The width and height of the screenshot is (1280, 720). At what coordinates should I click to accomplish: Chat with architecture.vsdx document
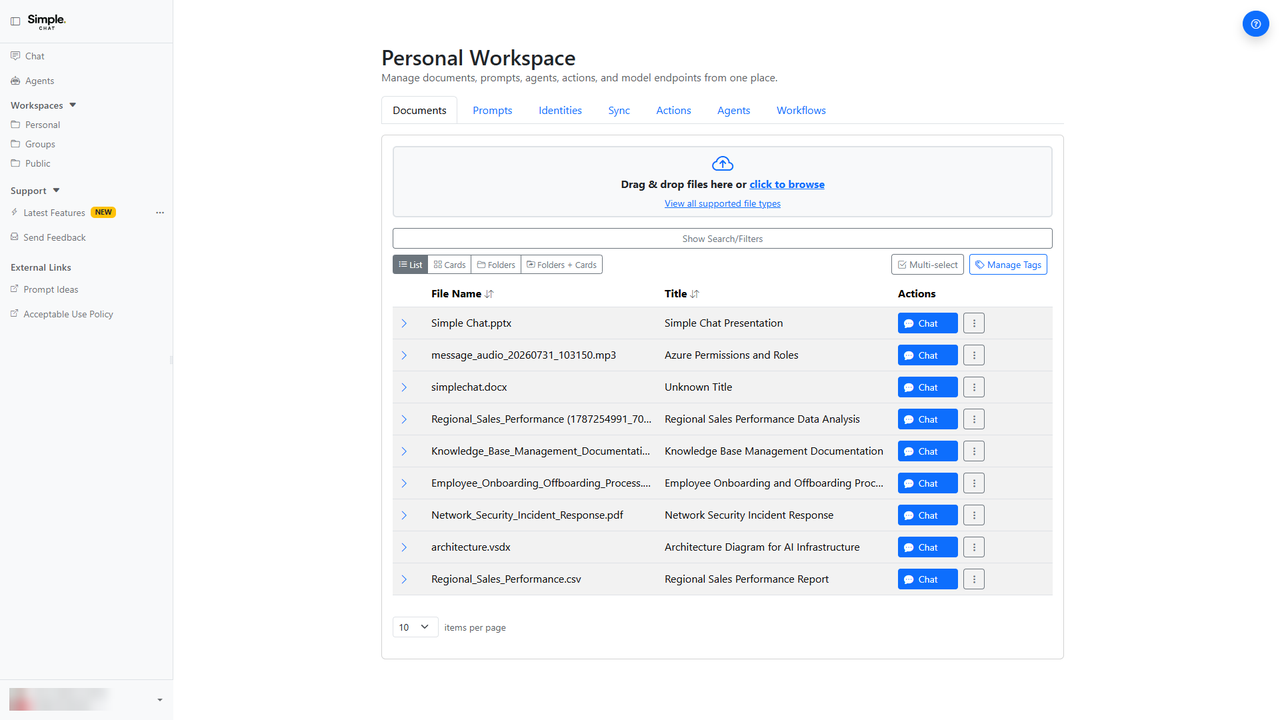coord(927,547)
